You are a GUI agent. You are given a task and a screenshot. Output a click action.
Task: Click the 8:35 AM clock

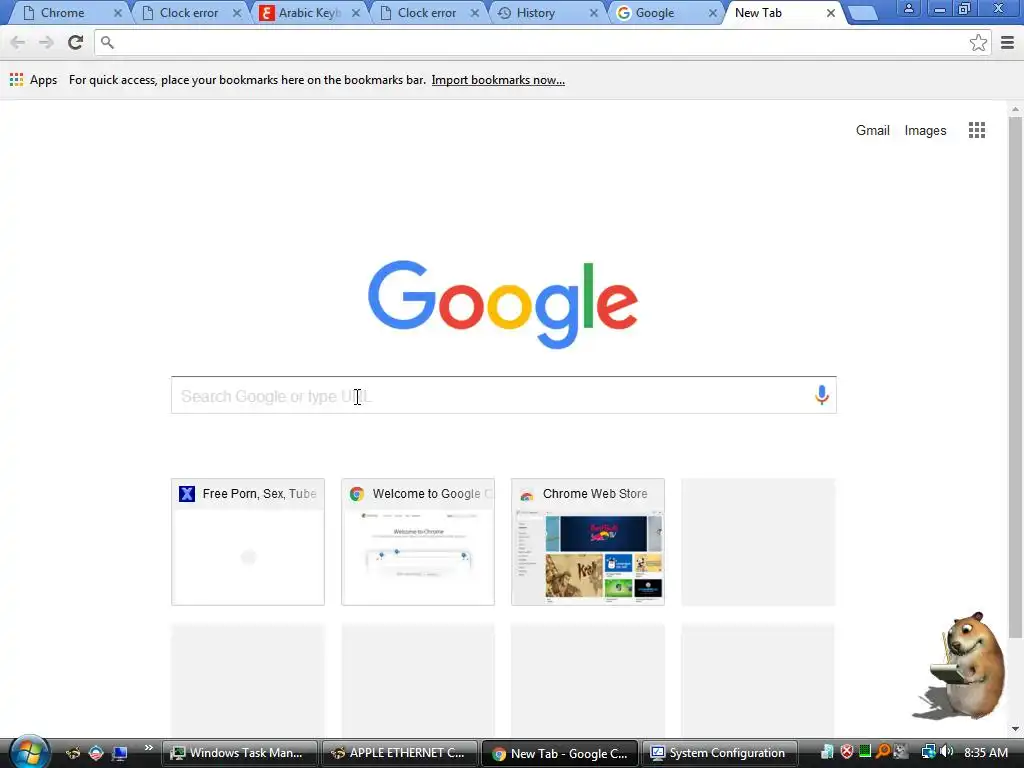coord(985,753)
